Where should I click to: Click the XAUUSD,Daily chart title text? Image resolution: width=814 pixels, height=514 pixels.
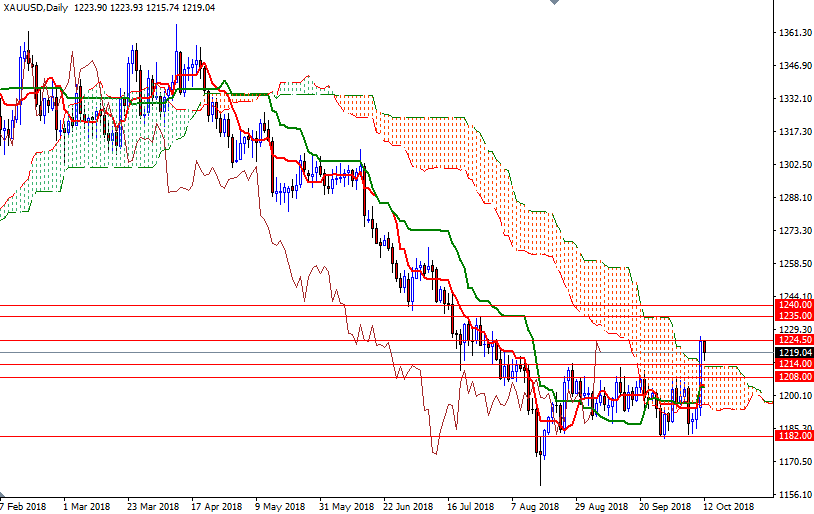tap(38, 7)
